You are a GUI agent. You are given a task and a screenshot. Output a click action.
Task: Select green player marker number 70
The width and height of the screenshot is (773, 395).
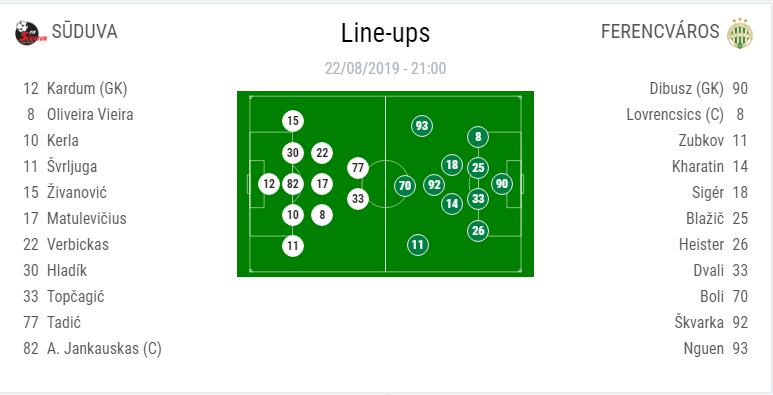click(x=405, y=186)
